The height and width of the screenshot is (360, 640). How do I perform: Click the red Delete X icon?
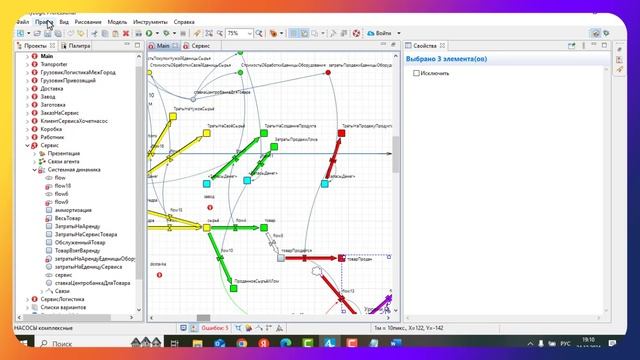pos(126,33)
